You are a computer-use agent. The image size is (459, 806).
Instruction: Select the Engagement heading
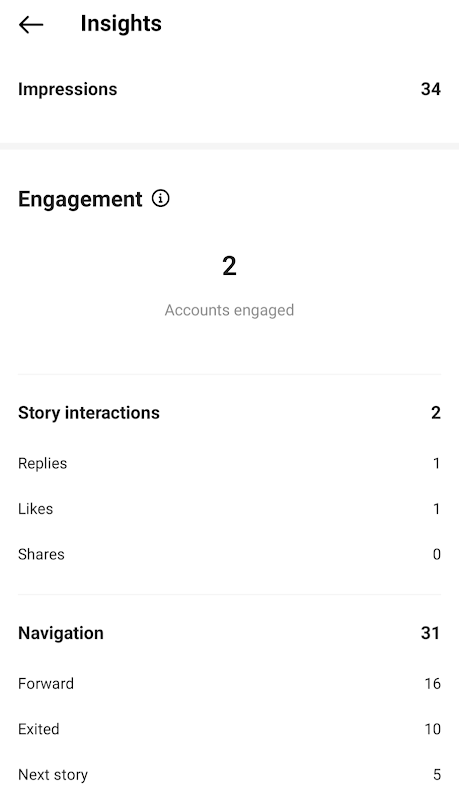[x=80, y=199]
